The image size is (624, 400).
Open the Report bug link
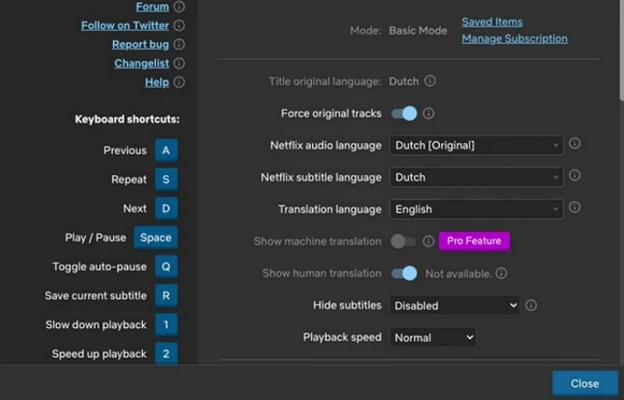coord(140,45)
